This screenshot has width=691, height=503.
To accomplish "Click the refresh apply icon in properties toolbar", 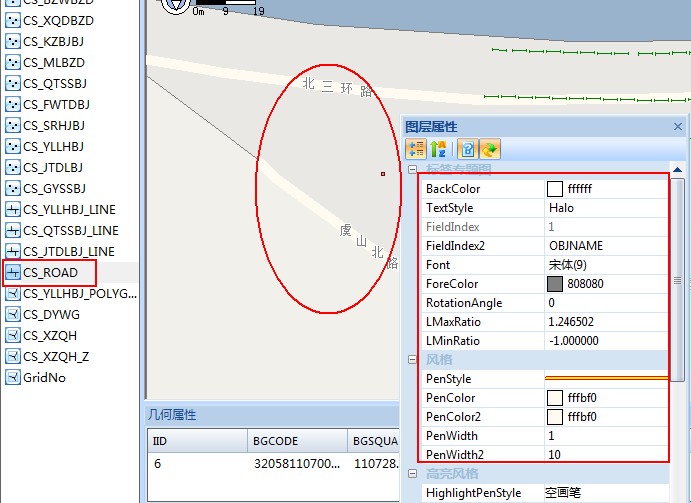I will coord(490,149).
